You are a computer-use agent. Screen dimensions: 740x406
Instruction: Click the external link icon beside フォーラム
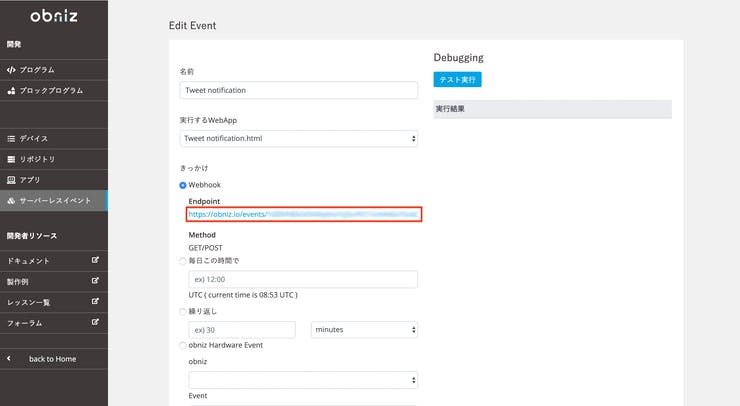point(95,322)
